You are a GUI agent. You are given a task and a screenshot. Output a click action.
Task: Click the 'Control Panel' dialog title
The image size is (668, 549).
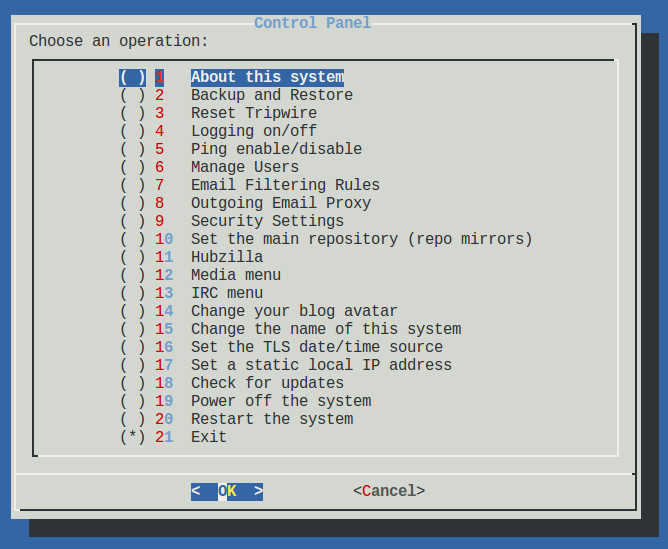[x=312, y=23]
